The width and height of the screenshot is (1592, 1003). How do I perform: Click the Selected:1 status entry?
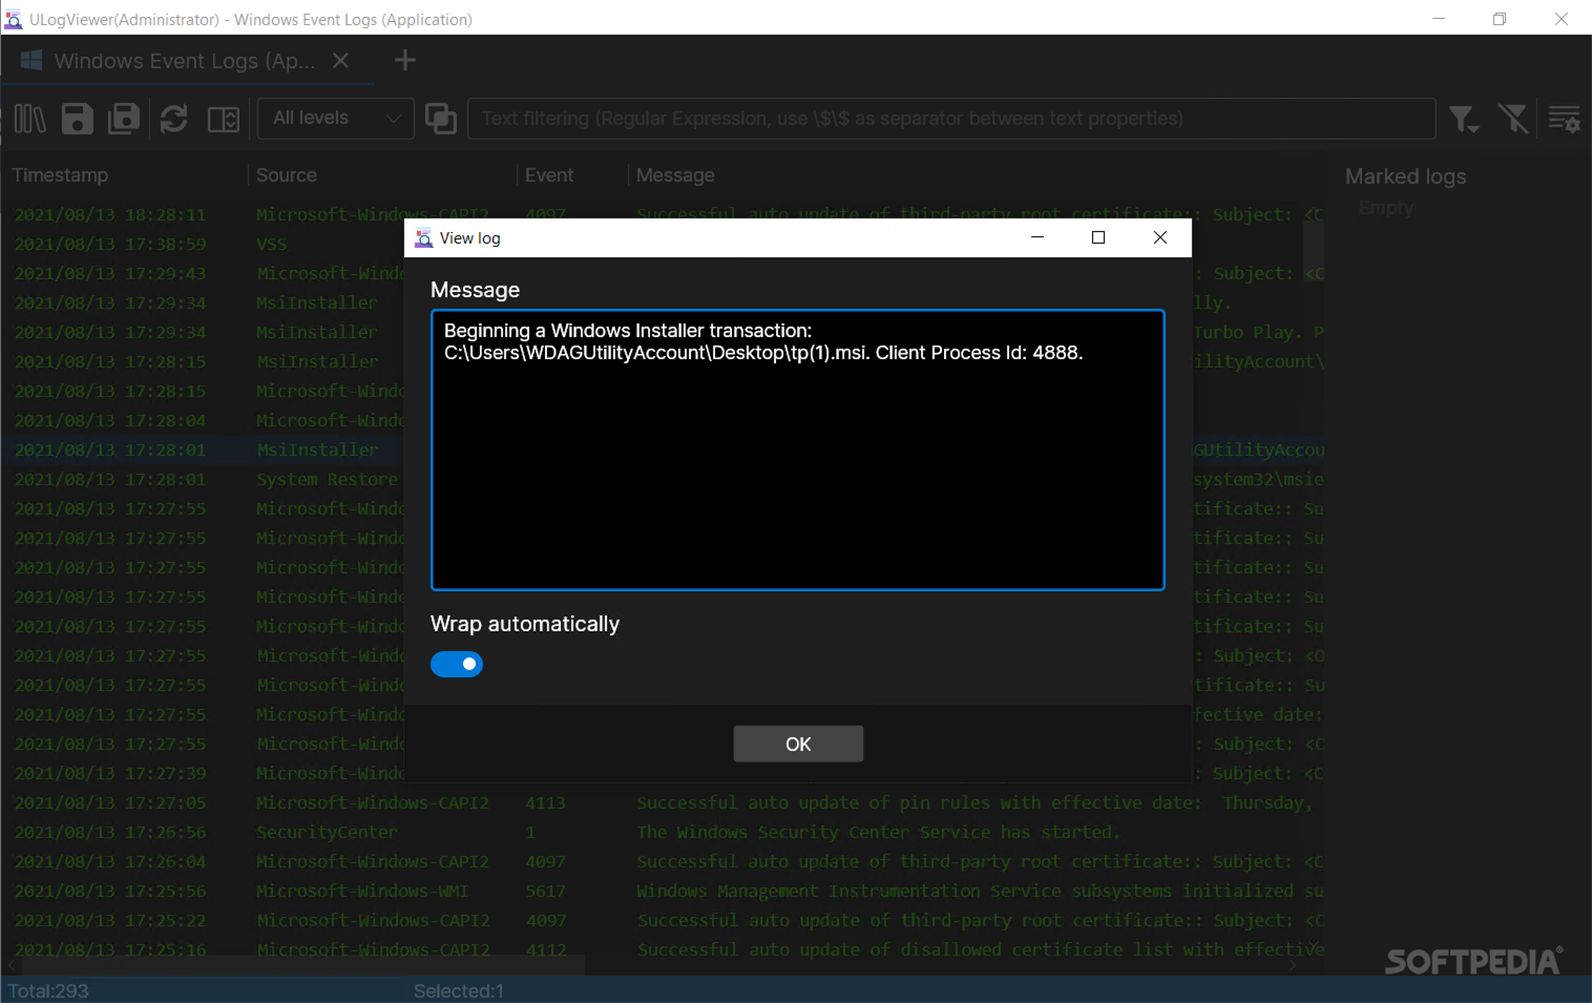coord(459,991)
